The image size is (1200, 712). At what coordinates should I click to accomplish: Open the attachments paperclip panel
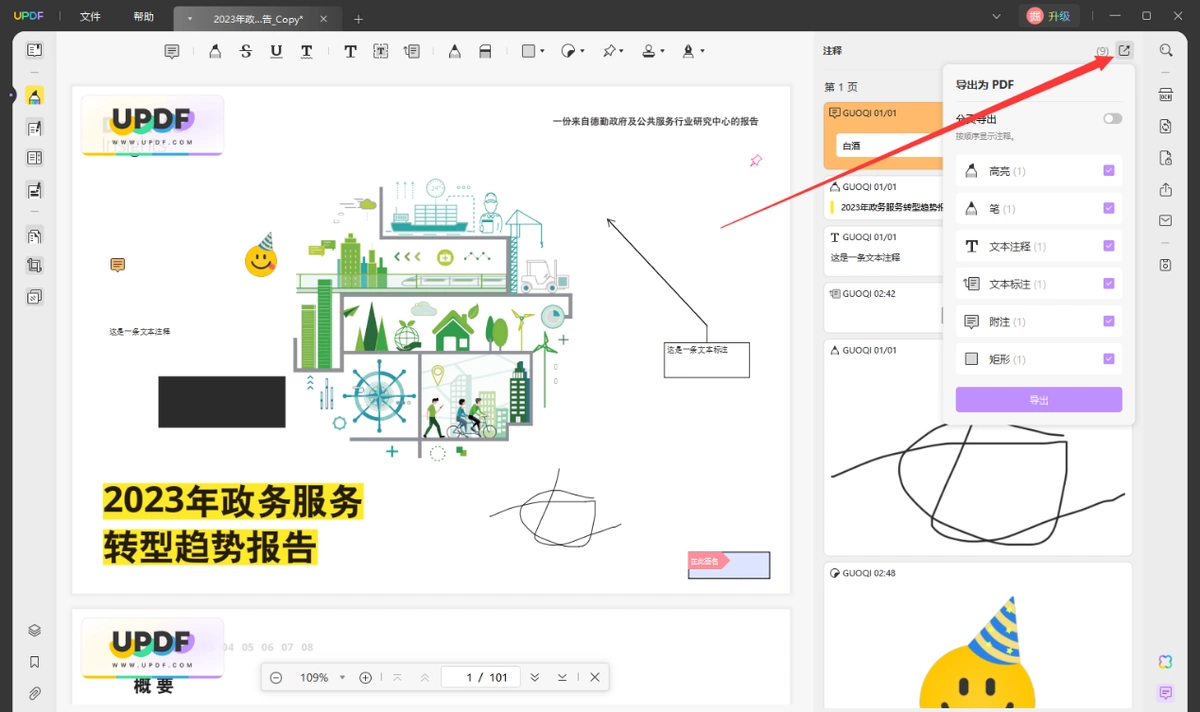(x=35, y=693)
